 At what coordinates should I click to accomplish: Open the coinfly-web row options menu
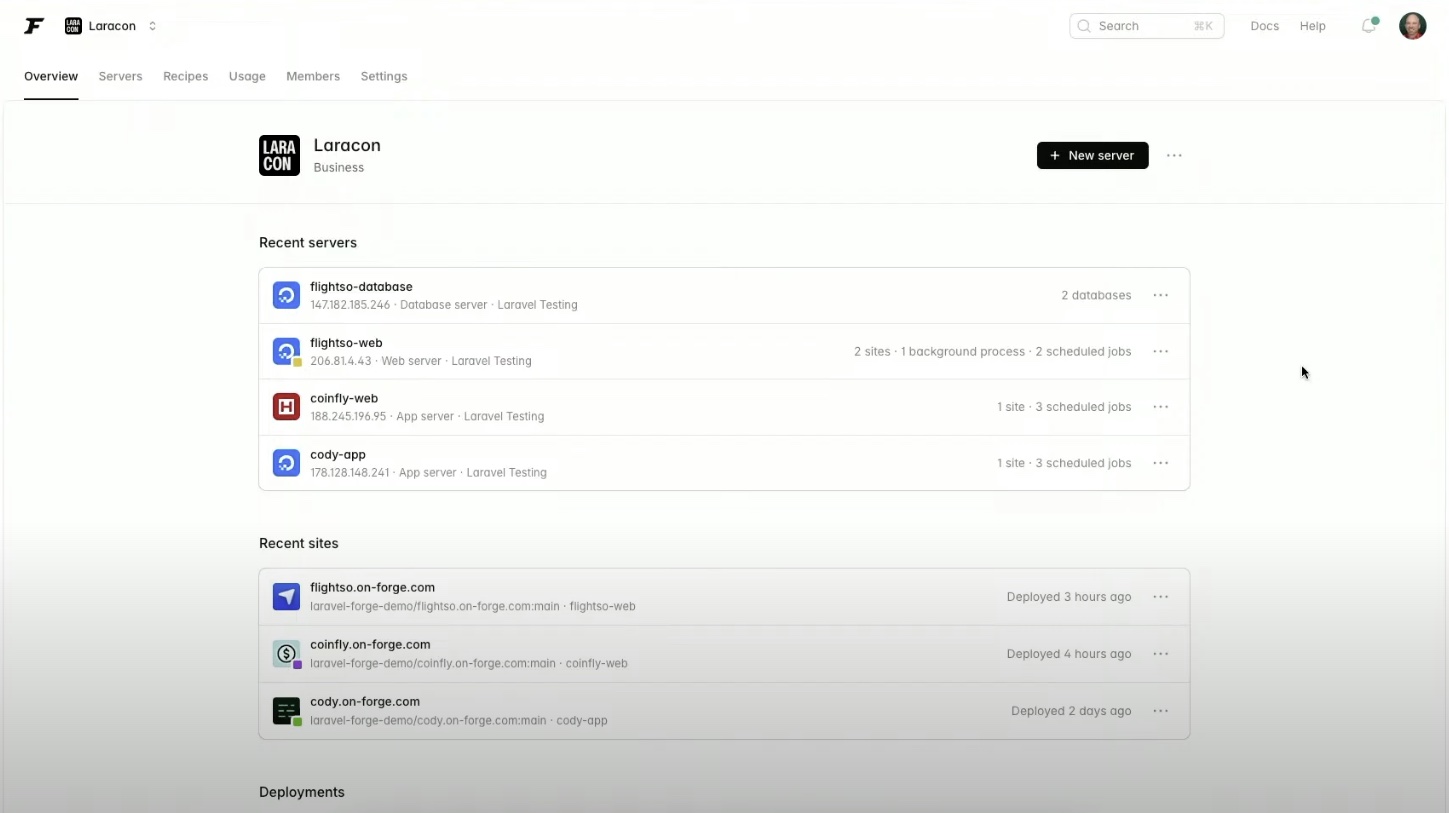pos(1160,407)
